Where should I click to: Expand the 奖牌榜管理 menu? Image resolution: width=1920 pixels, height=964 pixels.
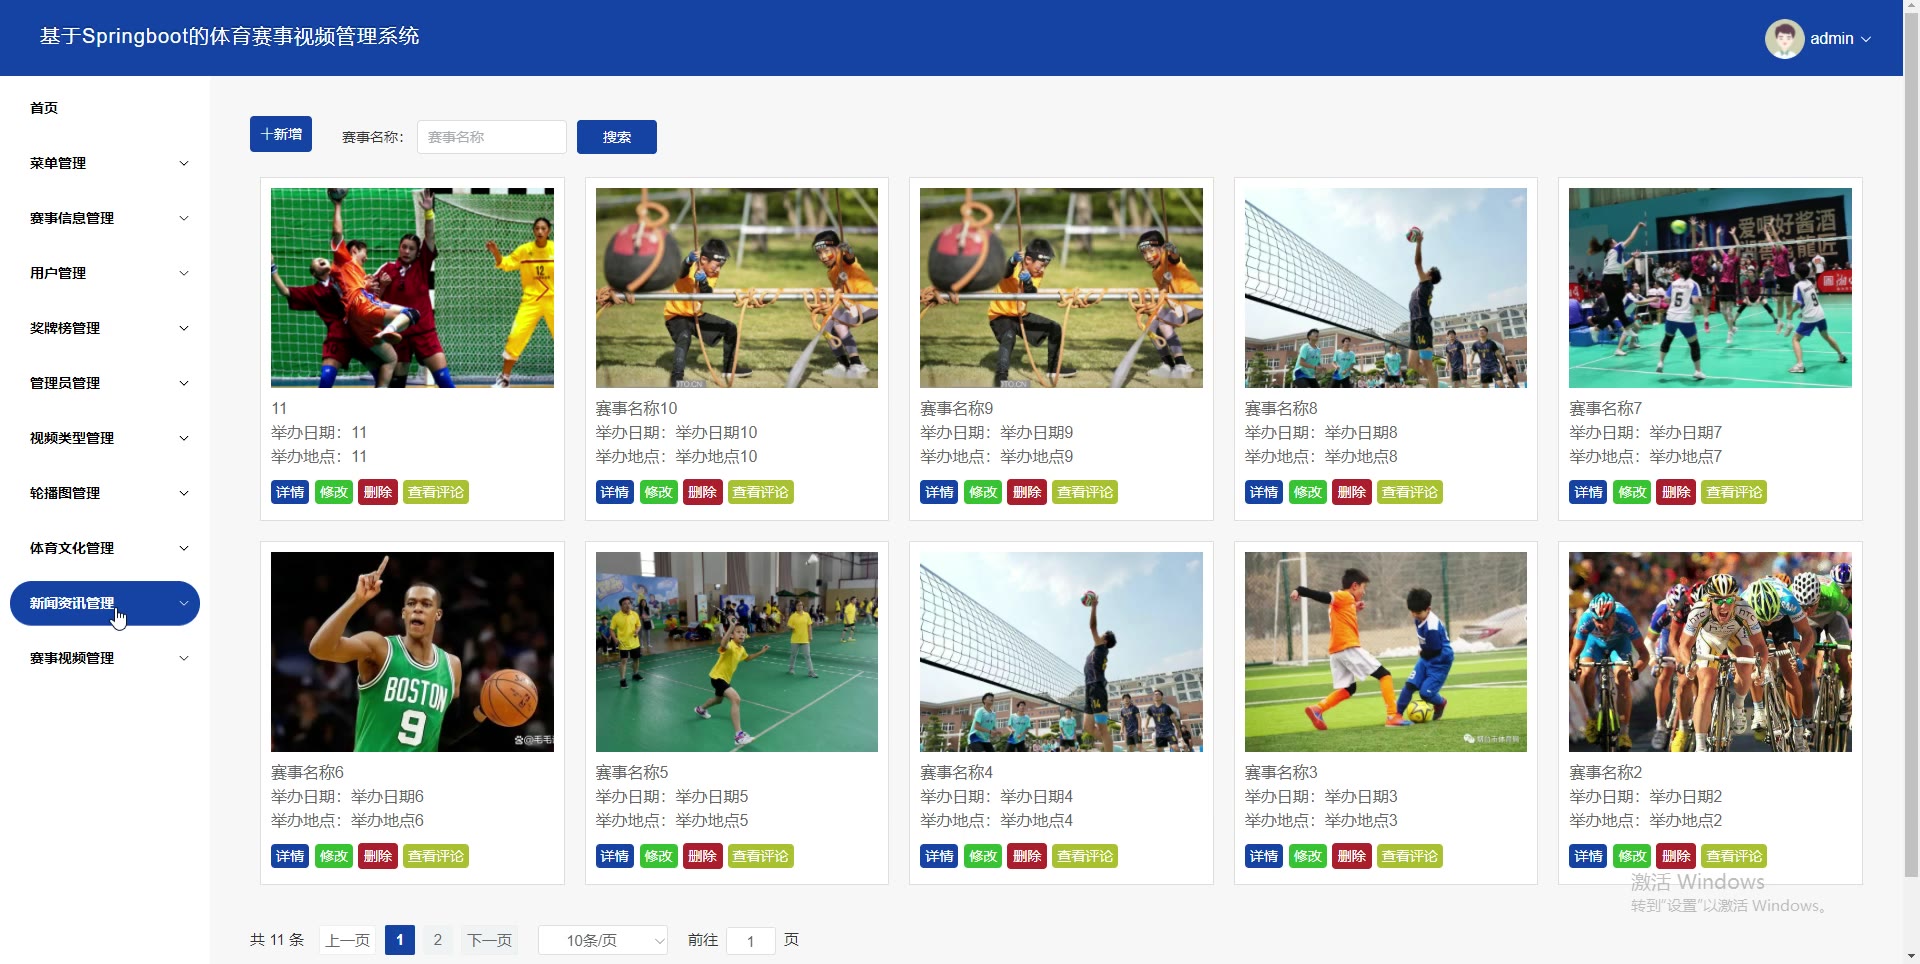coord(105,328)
